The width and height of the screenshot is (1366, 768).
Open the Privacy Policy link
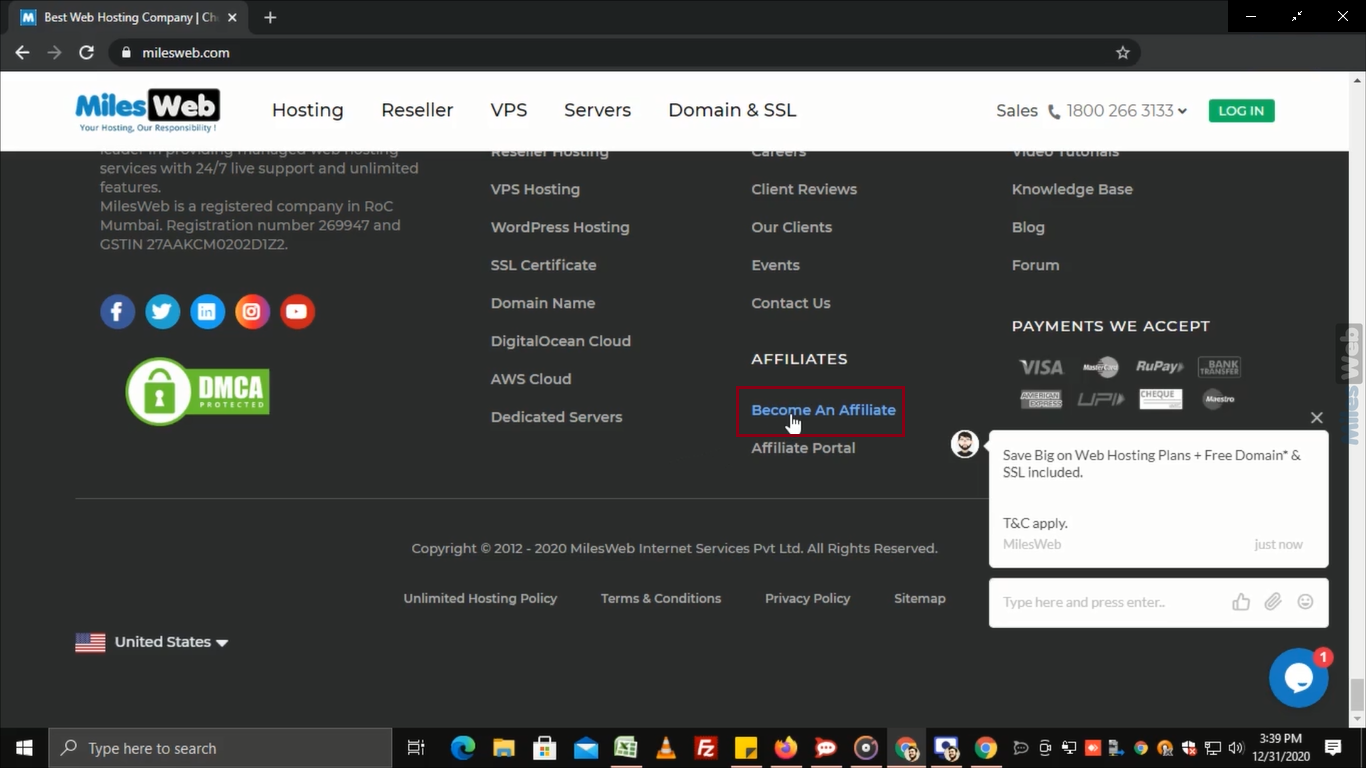tap(808, 598)
